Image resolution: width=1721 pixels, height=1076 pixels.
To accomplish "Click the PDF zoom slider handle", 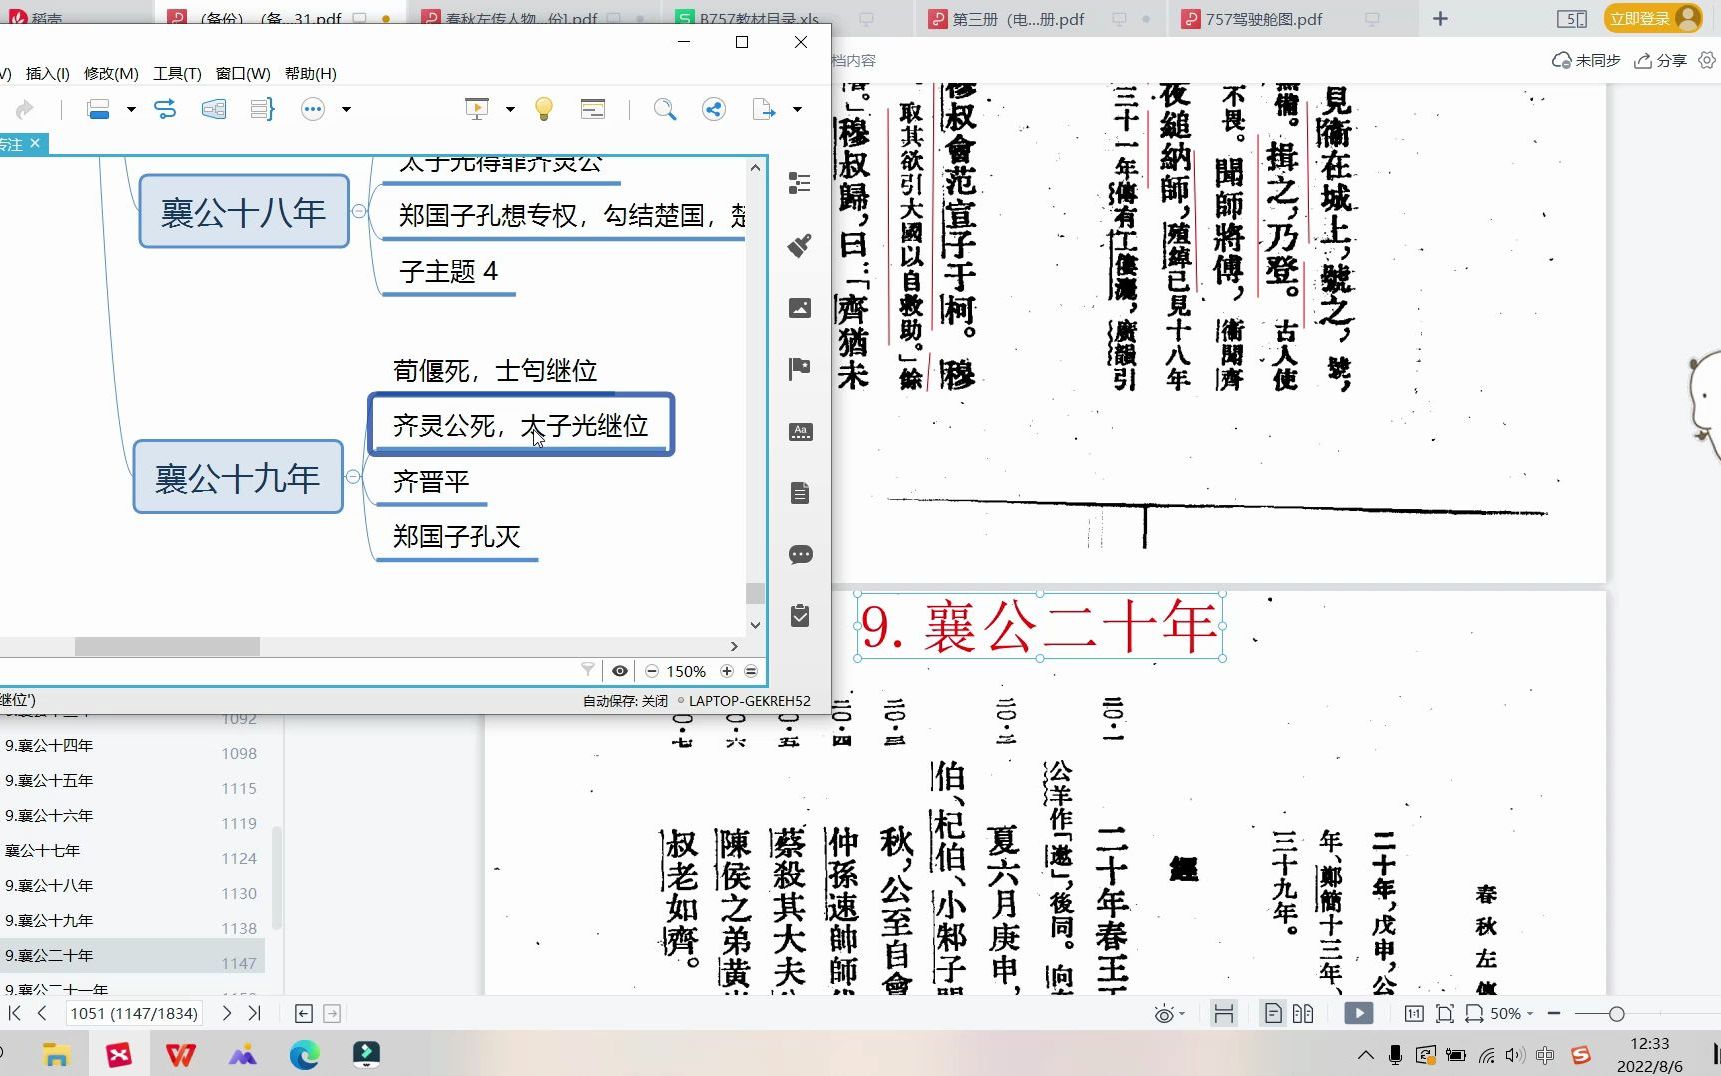I will pyautogui.click(x=1616, y=1014).
